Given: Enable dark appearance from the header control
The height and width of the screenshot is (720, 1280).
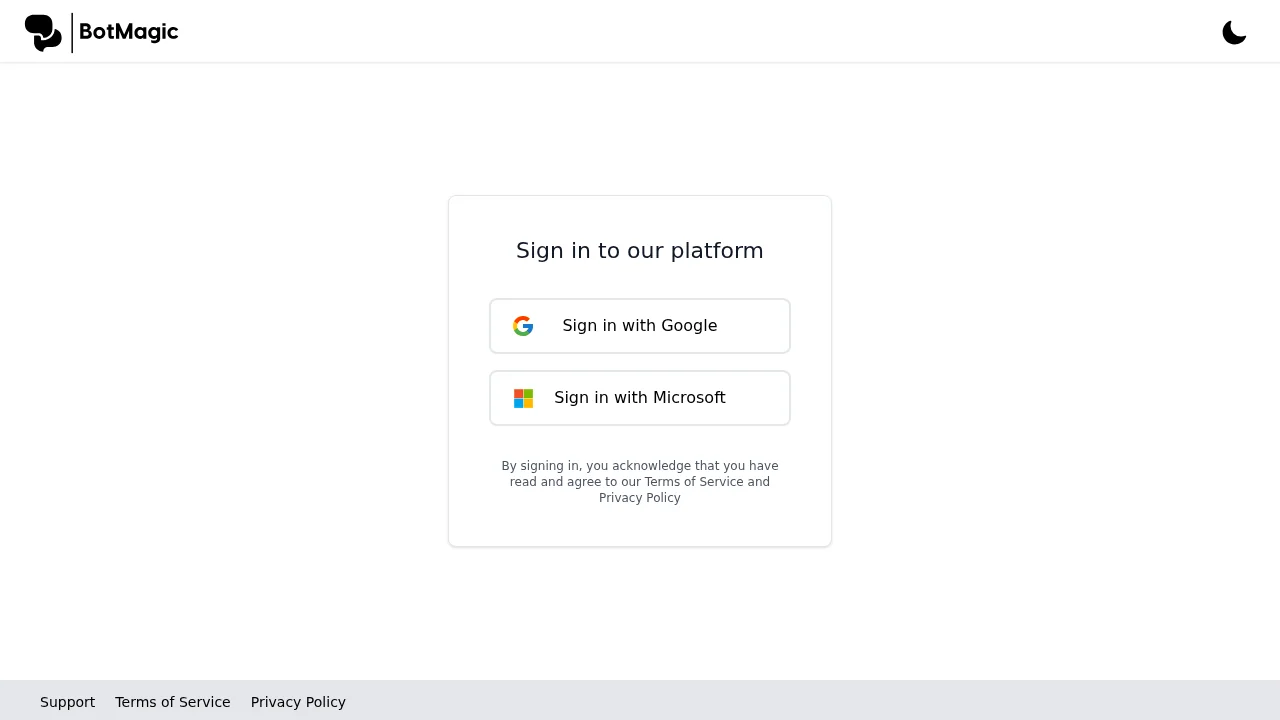Looking at the screenshot, I should (x=1234, y=32).
